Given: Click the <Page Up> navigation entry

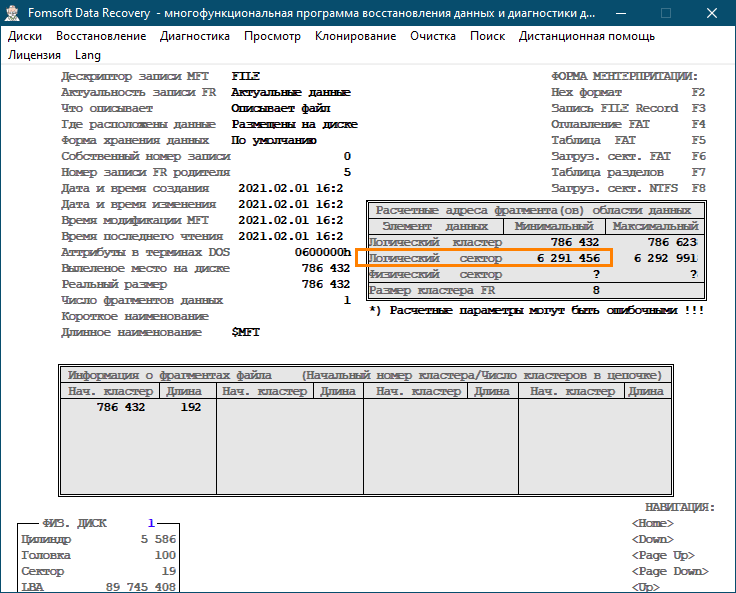Looking at the screenshot, I should coord(663,555).
